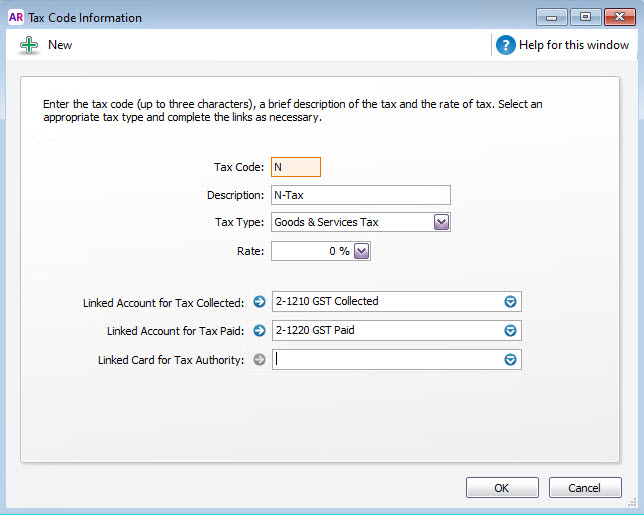The height and width of the screenshot is (515, 644).
Task: Click the 2-1210 GST Collected field
Action: point(387,301)
